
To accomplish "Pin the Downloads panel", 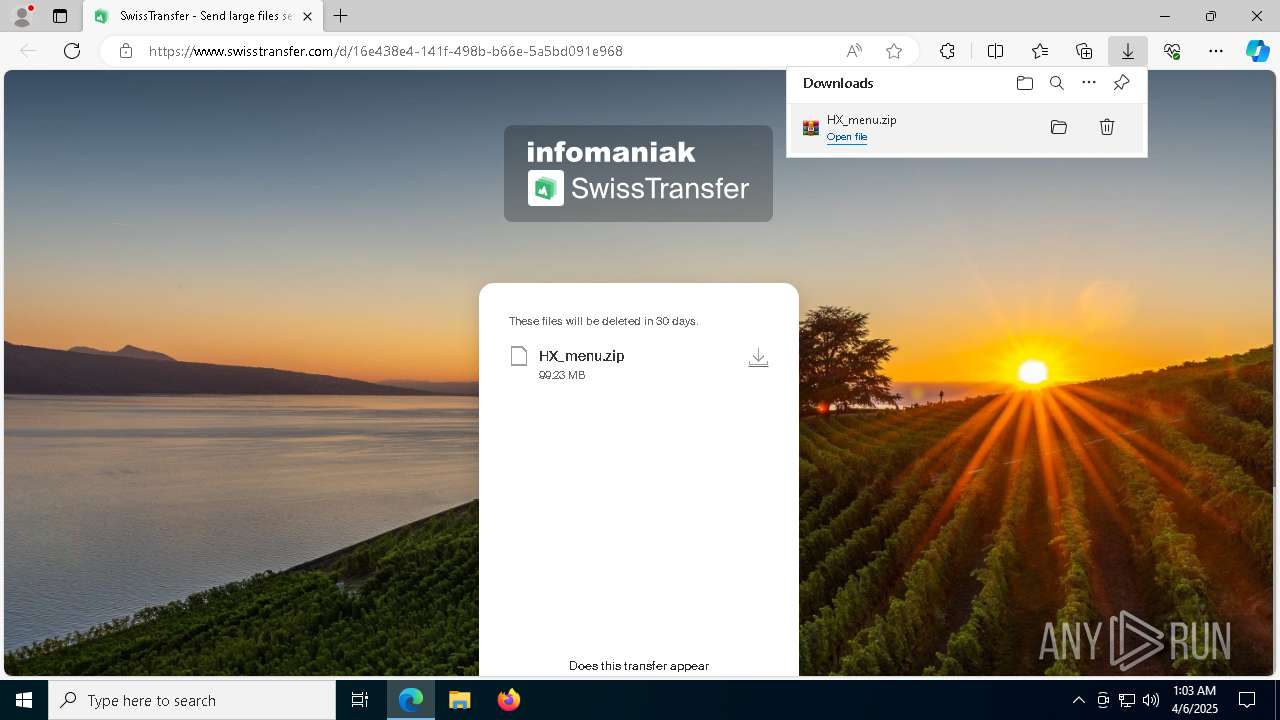I will [x=1121, y=83].
